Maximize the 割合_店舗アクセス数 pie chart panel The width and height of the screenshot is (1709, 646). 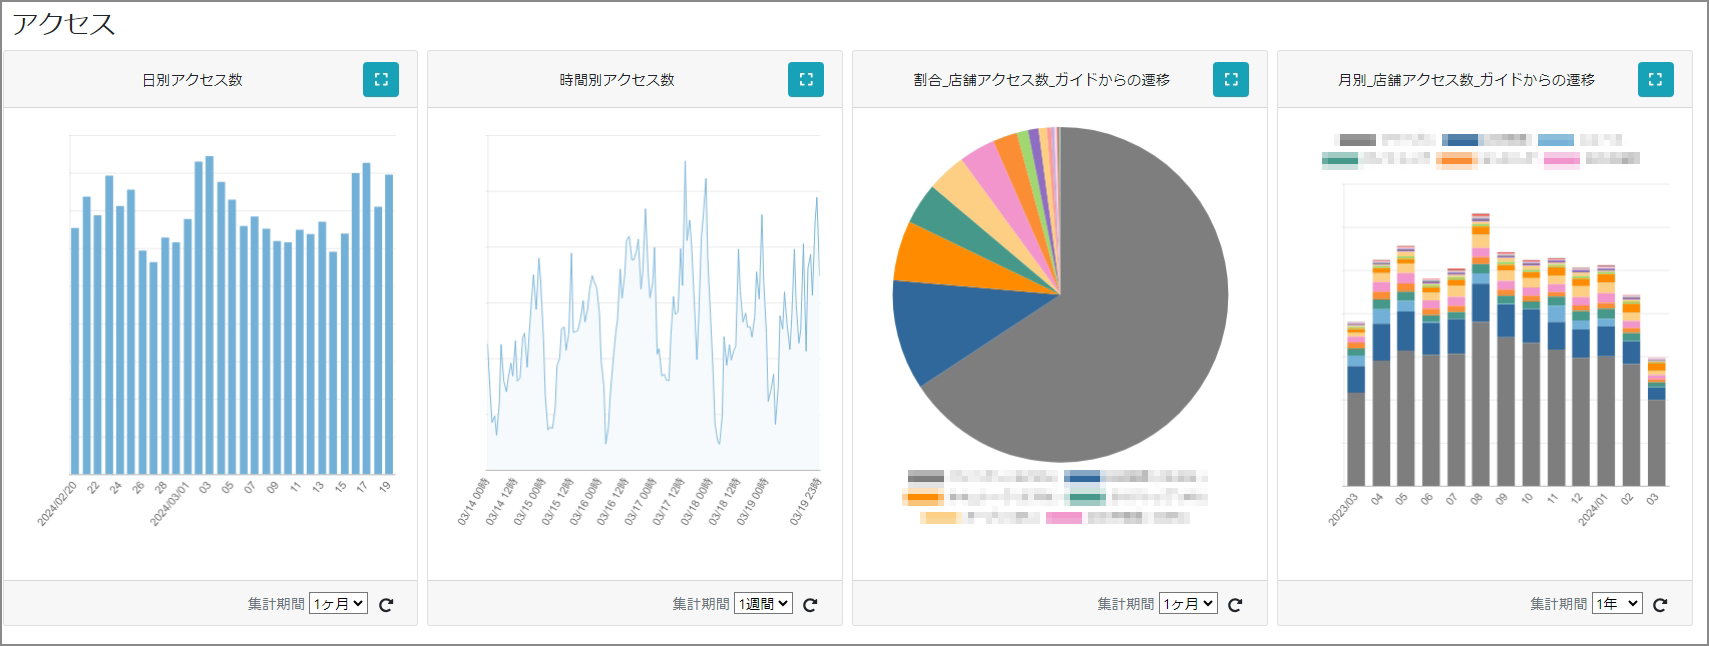(x=1230, y=80)
